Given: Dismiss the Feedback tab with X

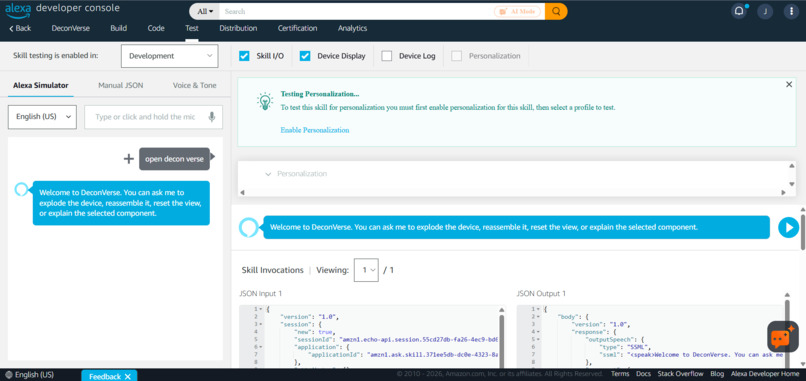Looking at the screenshot, I should [x=128, y=376].
